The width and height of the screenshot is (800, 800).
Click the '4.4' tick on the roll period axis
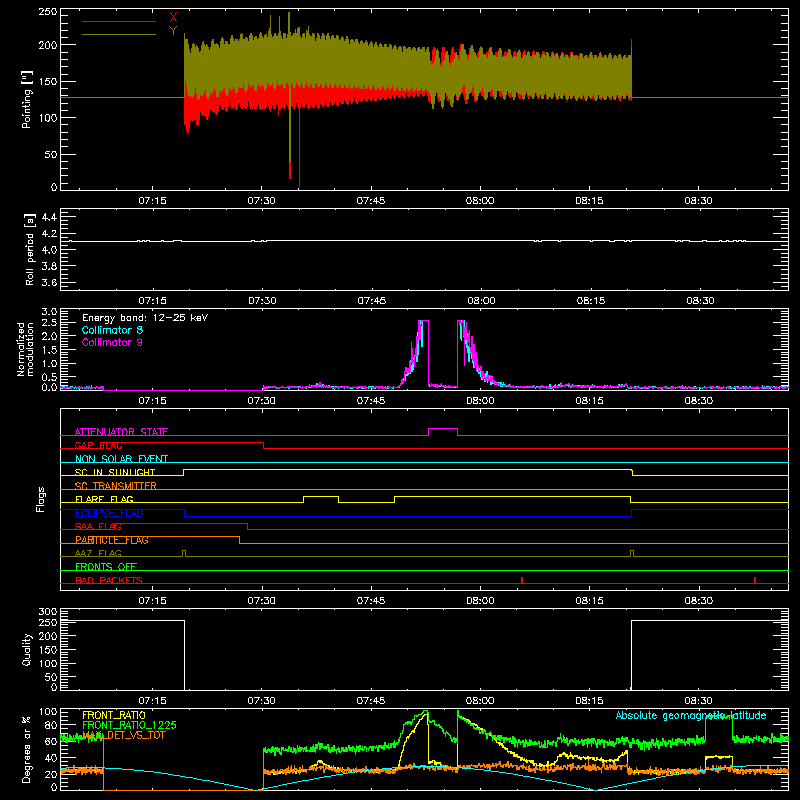tap(49, 218)
